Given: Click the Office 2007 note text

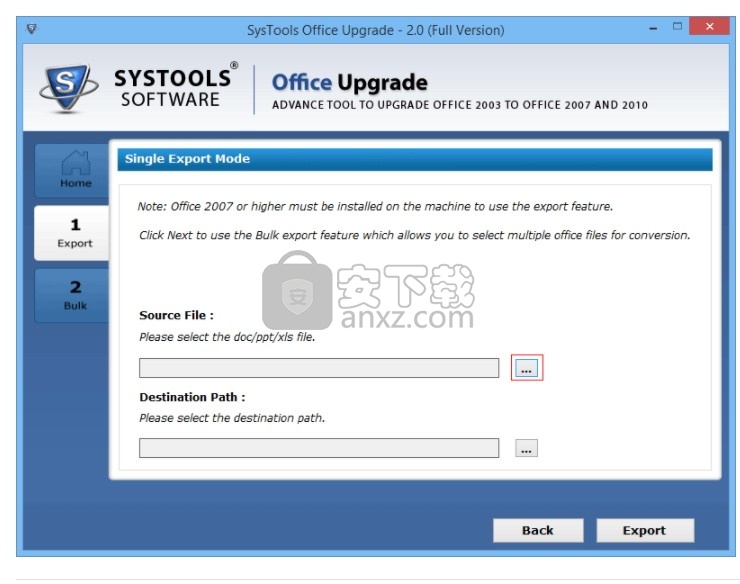Looking at the screenshot, I should (x=375, y=206).
